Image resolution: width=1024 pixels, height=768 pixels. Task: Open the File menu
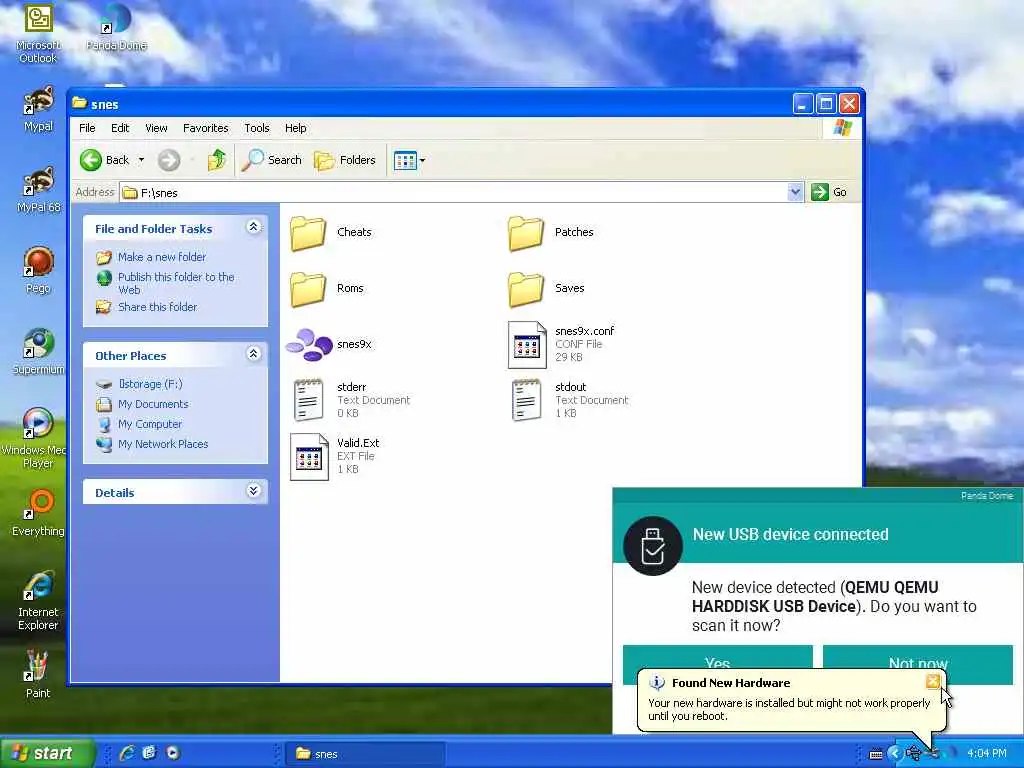tap(87, 128)
